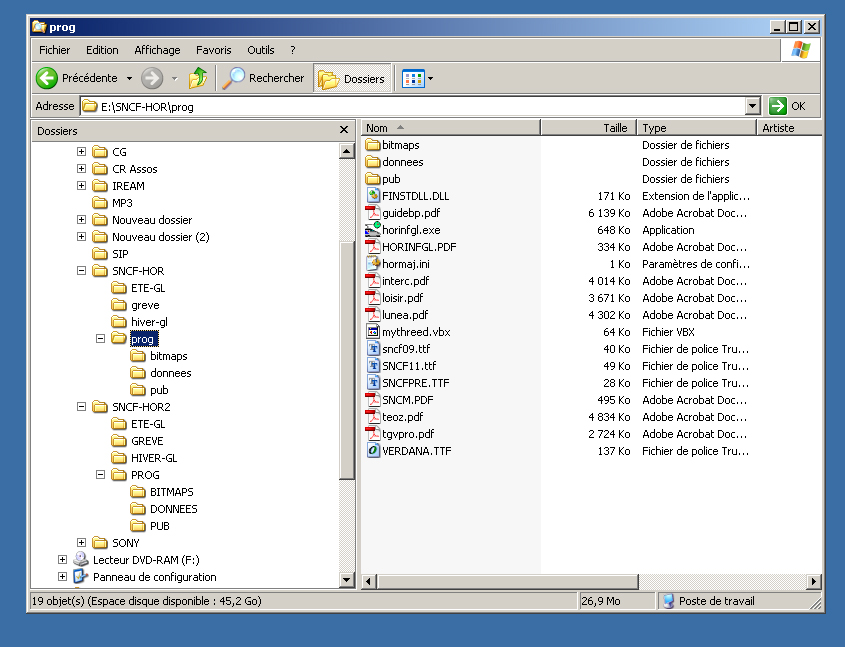845x647 pixels.
Task: Sort files by the Nom column header
Action: pyautogui.click(x=451, y=128)
